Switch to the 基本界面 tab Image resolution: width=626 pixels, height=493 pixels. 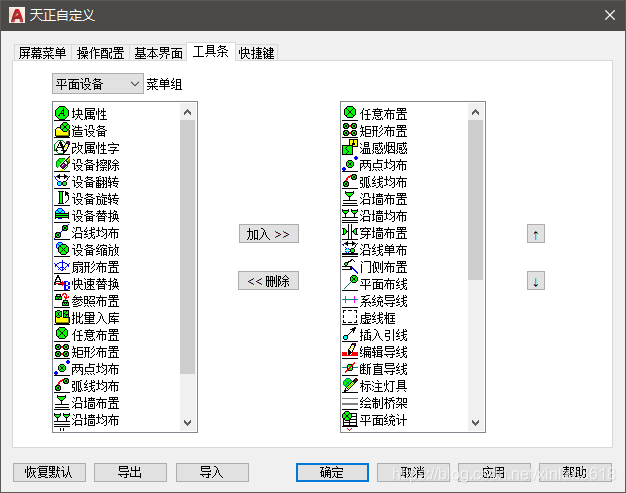pos(158,53)
